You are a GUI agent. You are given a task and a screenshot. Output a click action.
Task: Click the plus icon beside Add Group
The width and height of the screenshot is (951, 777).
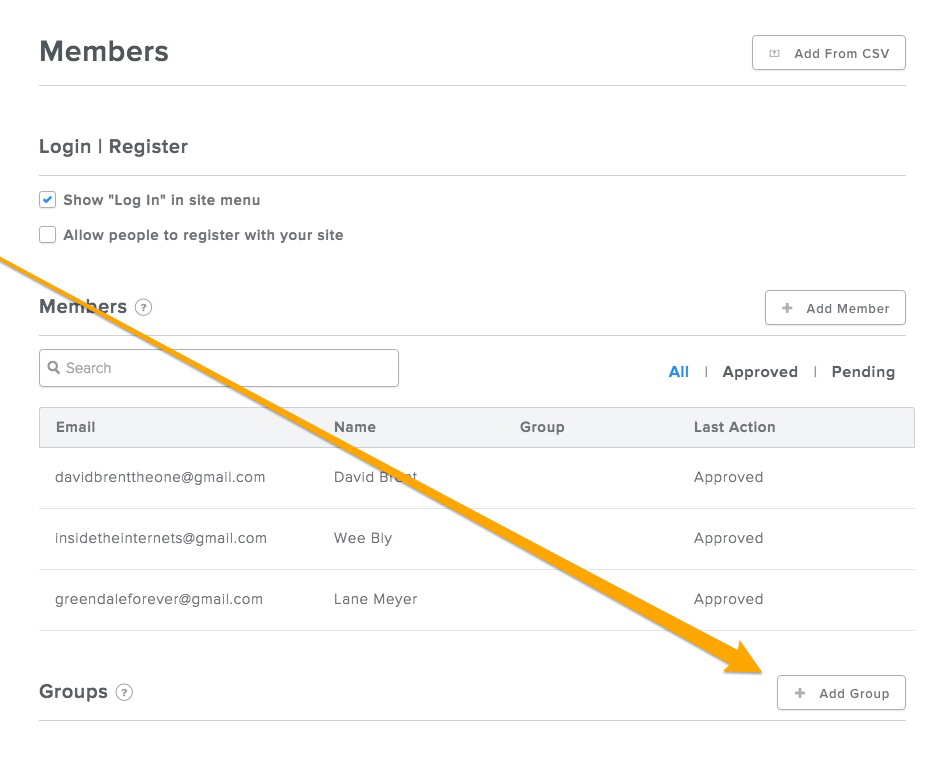(800, 693)
